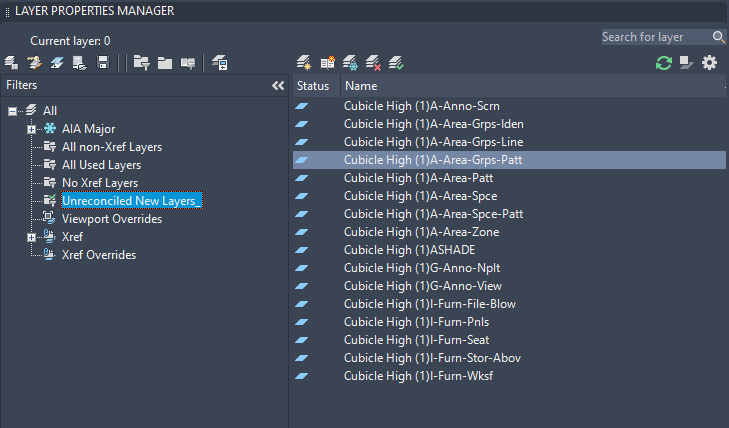Screen dimensions: 729x428
Task: Select the All Used Layers filter
Action: click(101, 165)
